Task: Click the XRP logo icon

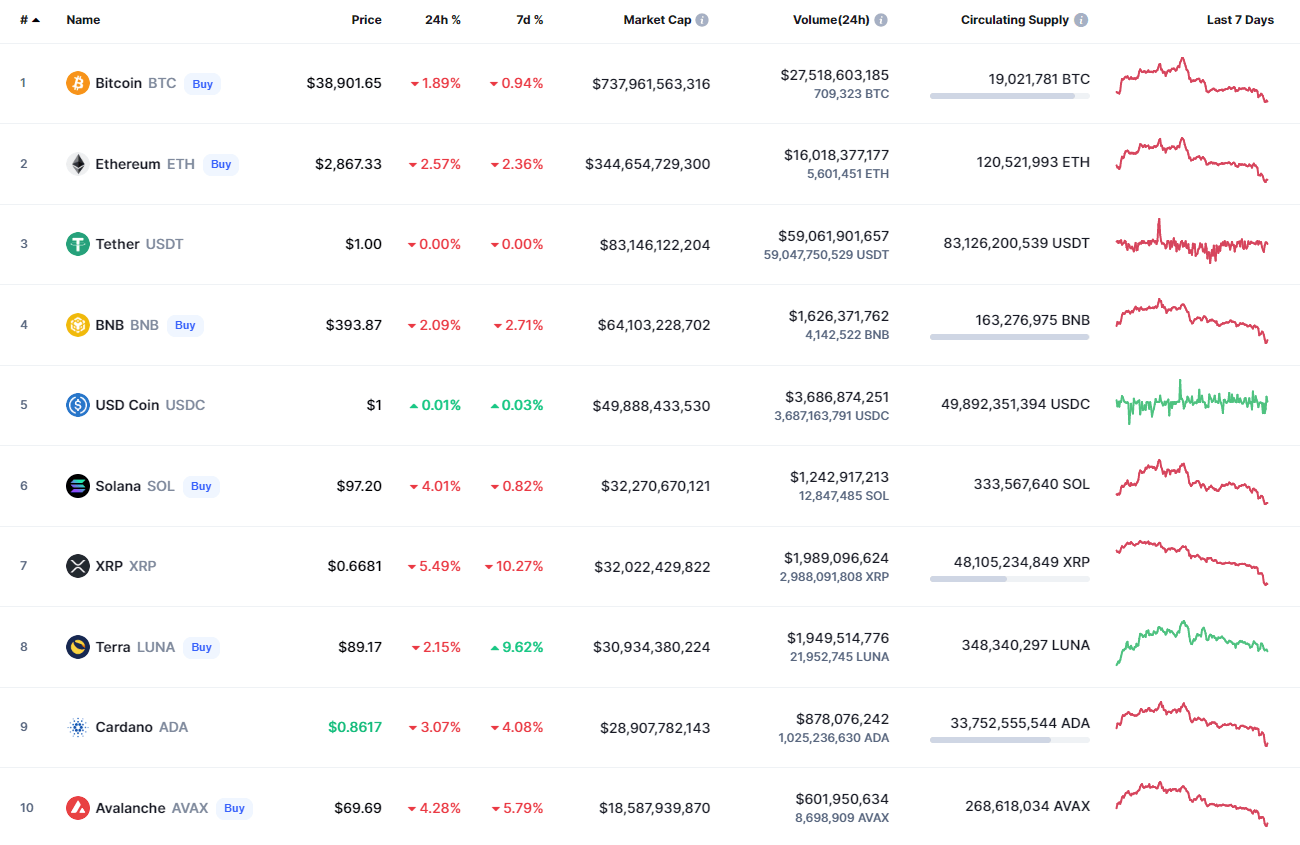Action: coord(78,566)
